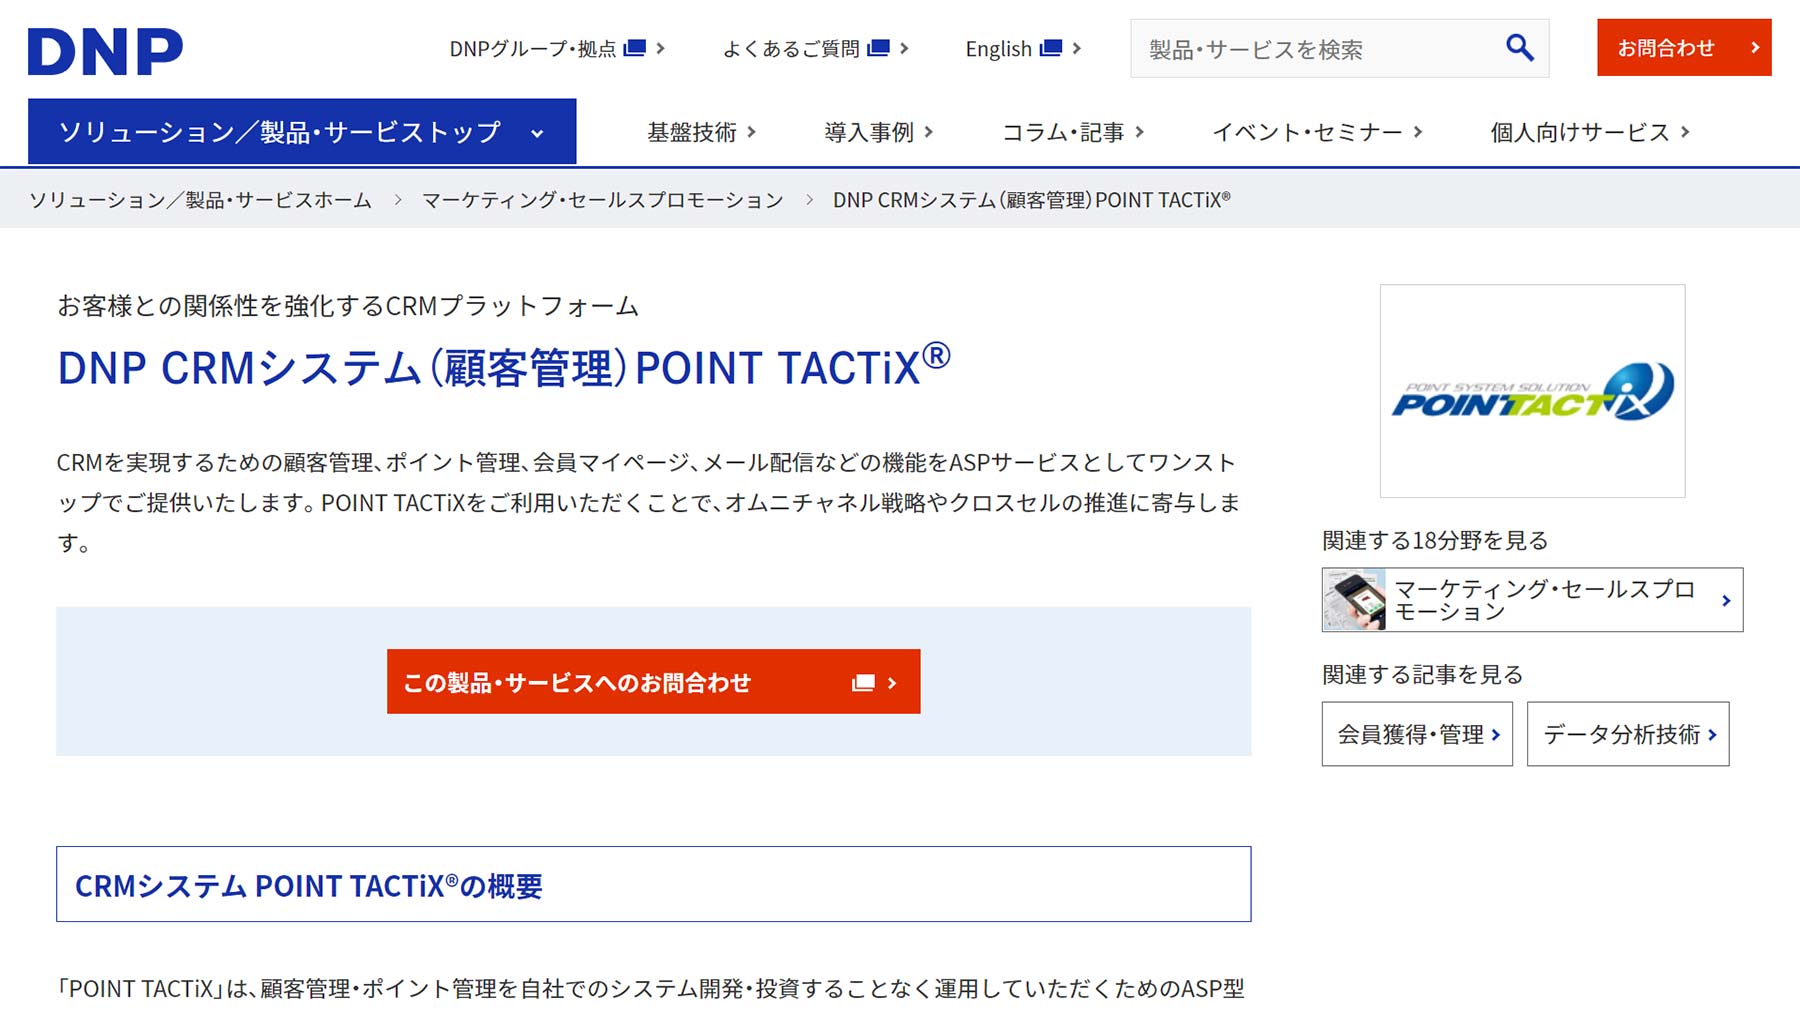Image resolution: width=1800 pixels, height=1013 pixels.
Task: Click the window icon on the red inquiry button
Action: point(863,683)
